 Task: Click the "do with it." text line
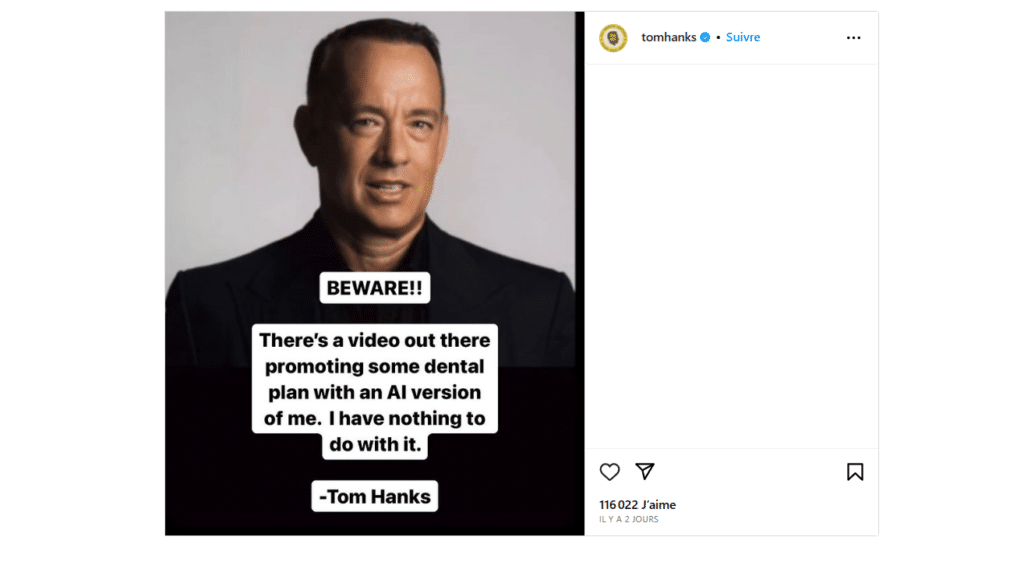point(375,445)
